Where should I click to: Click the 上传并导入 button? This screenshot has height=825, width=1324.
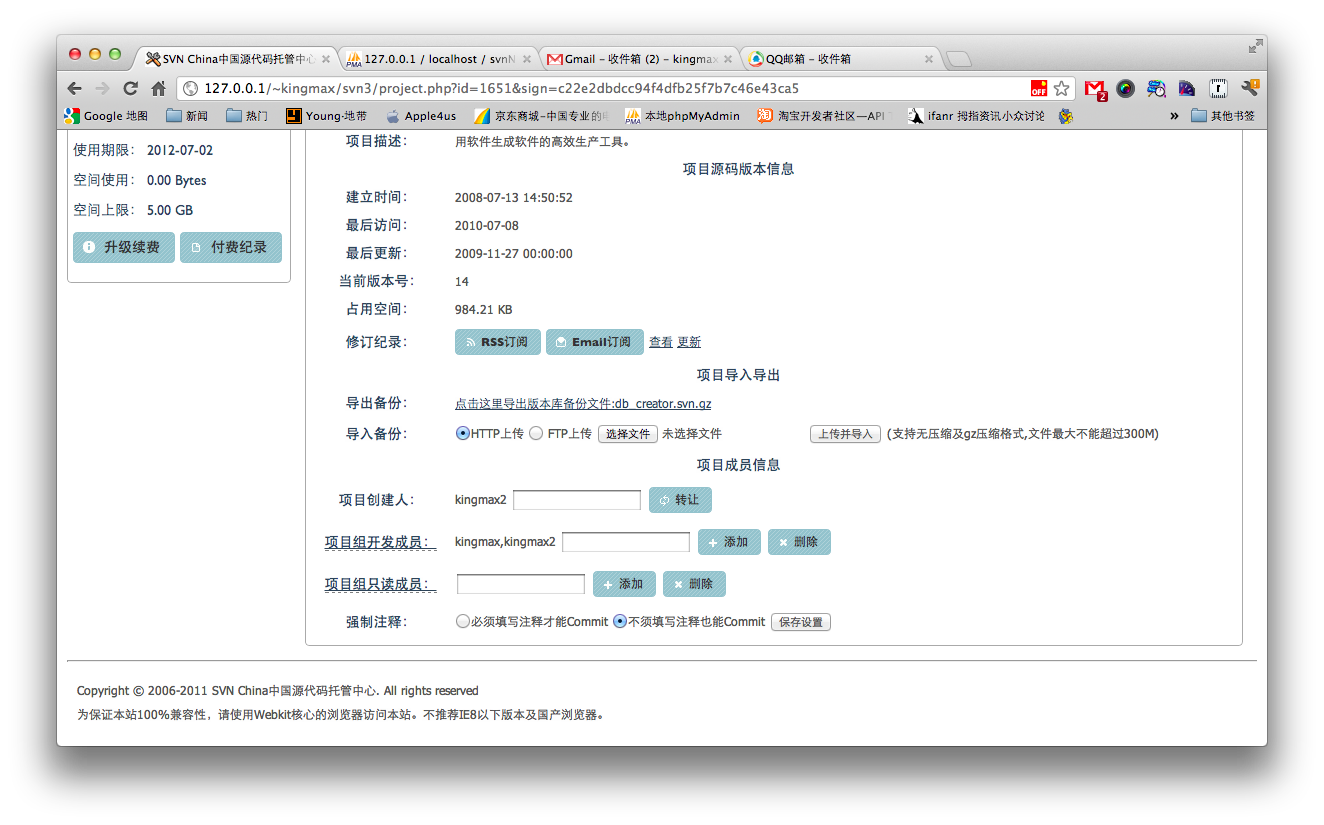point(845,434)
